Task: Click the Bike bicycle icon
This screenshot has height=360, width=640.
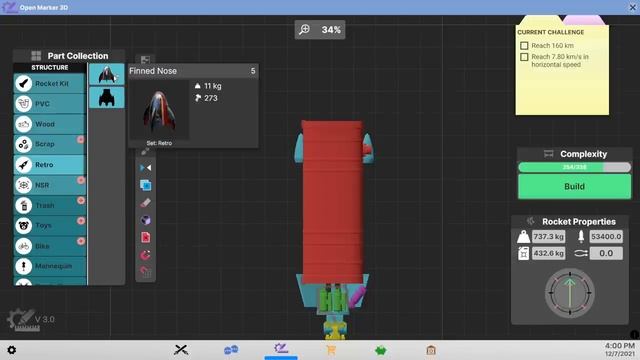Action: click(x=24, y=246)
